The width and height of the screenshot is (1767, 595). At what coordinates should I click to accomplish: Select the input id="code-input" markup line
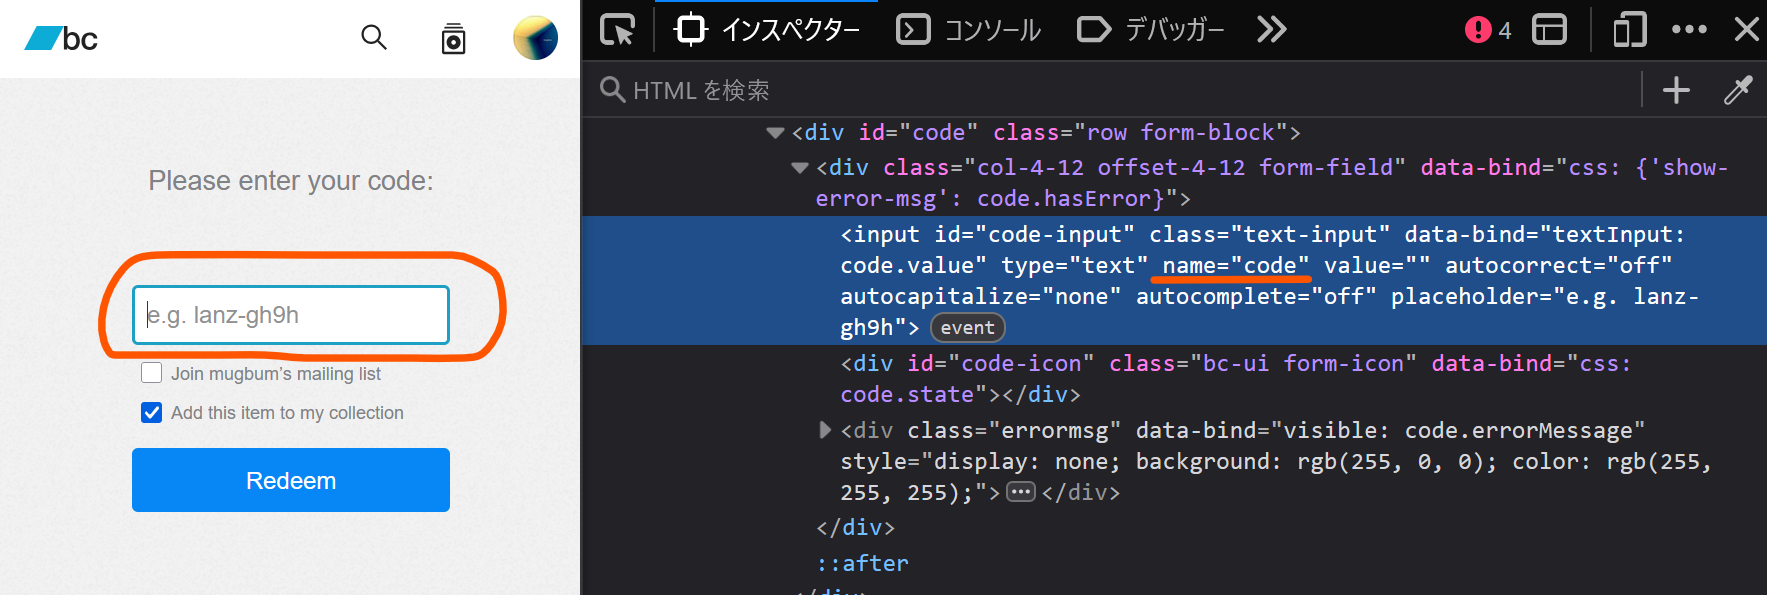coord(1174,280)
